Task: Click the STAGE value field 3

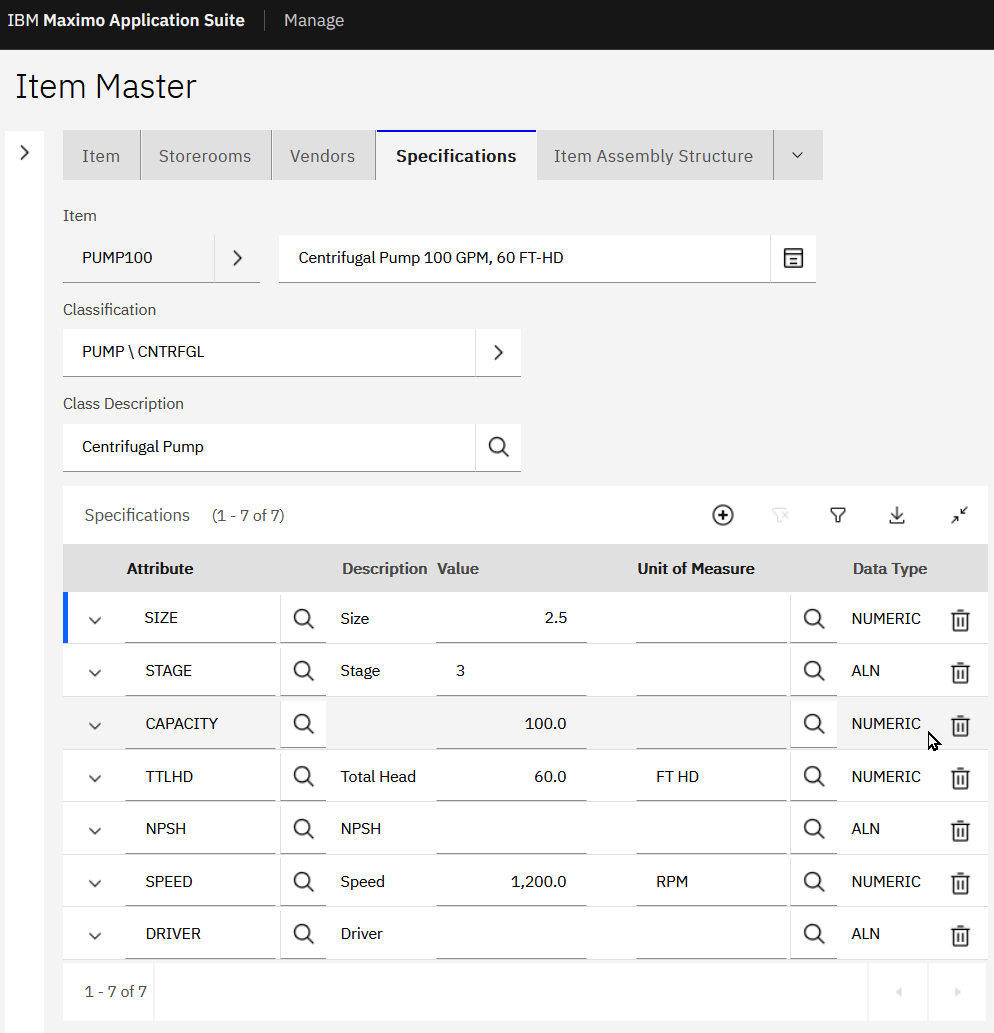Action: [511, 671]
